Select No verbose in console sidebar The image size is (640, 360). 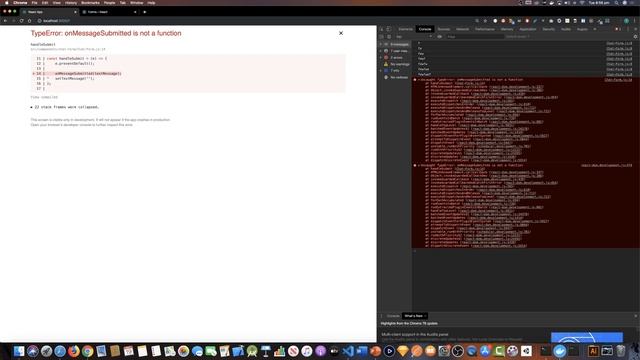[x=395, y=77]
